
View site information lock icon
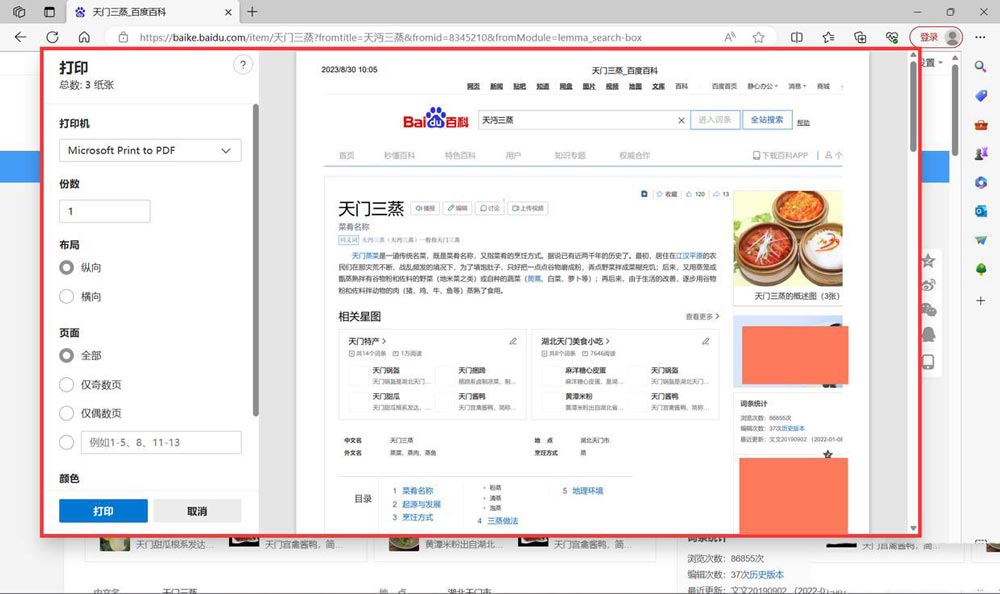click(x=124, y=37)
